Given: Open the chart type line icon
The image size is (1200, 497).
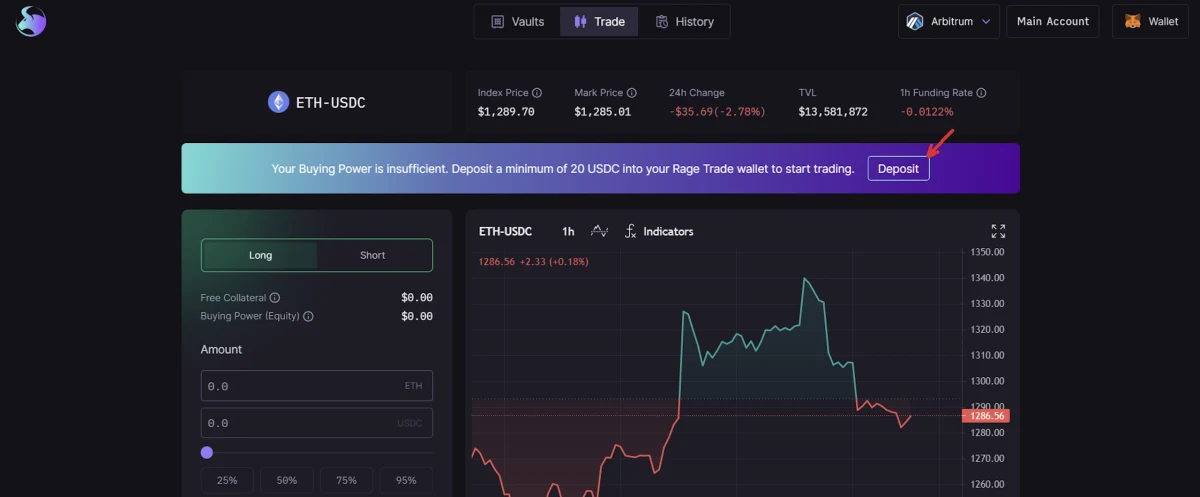Looking at the screenshot, I should click(599, 231).
